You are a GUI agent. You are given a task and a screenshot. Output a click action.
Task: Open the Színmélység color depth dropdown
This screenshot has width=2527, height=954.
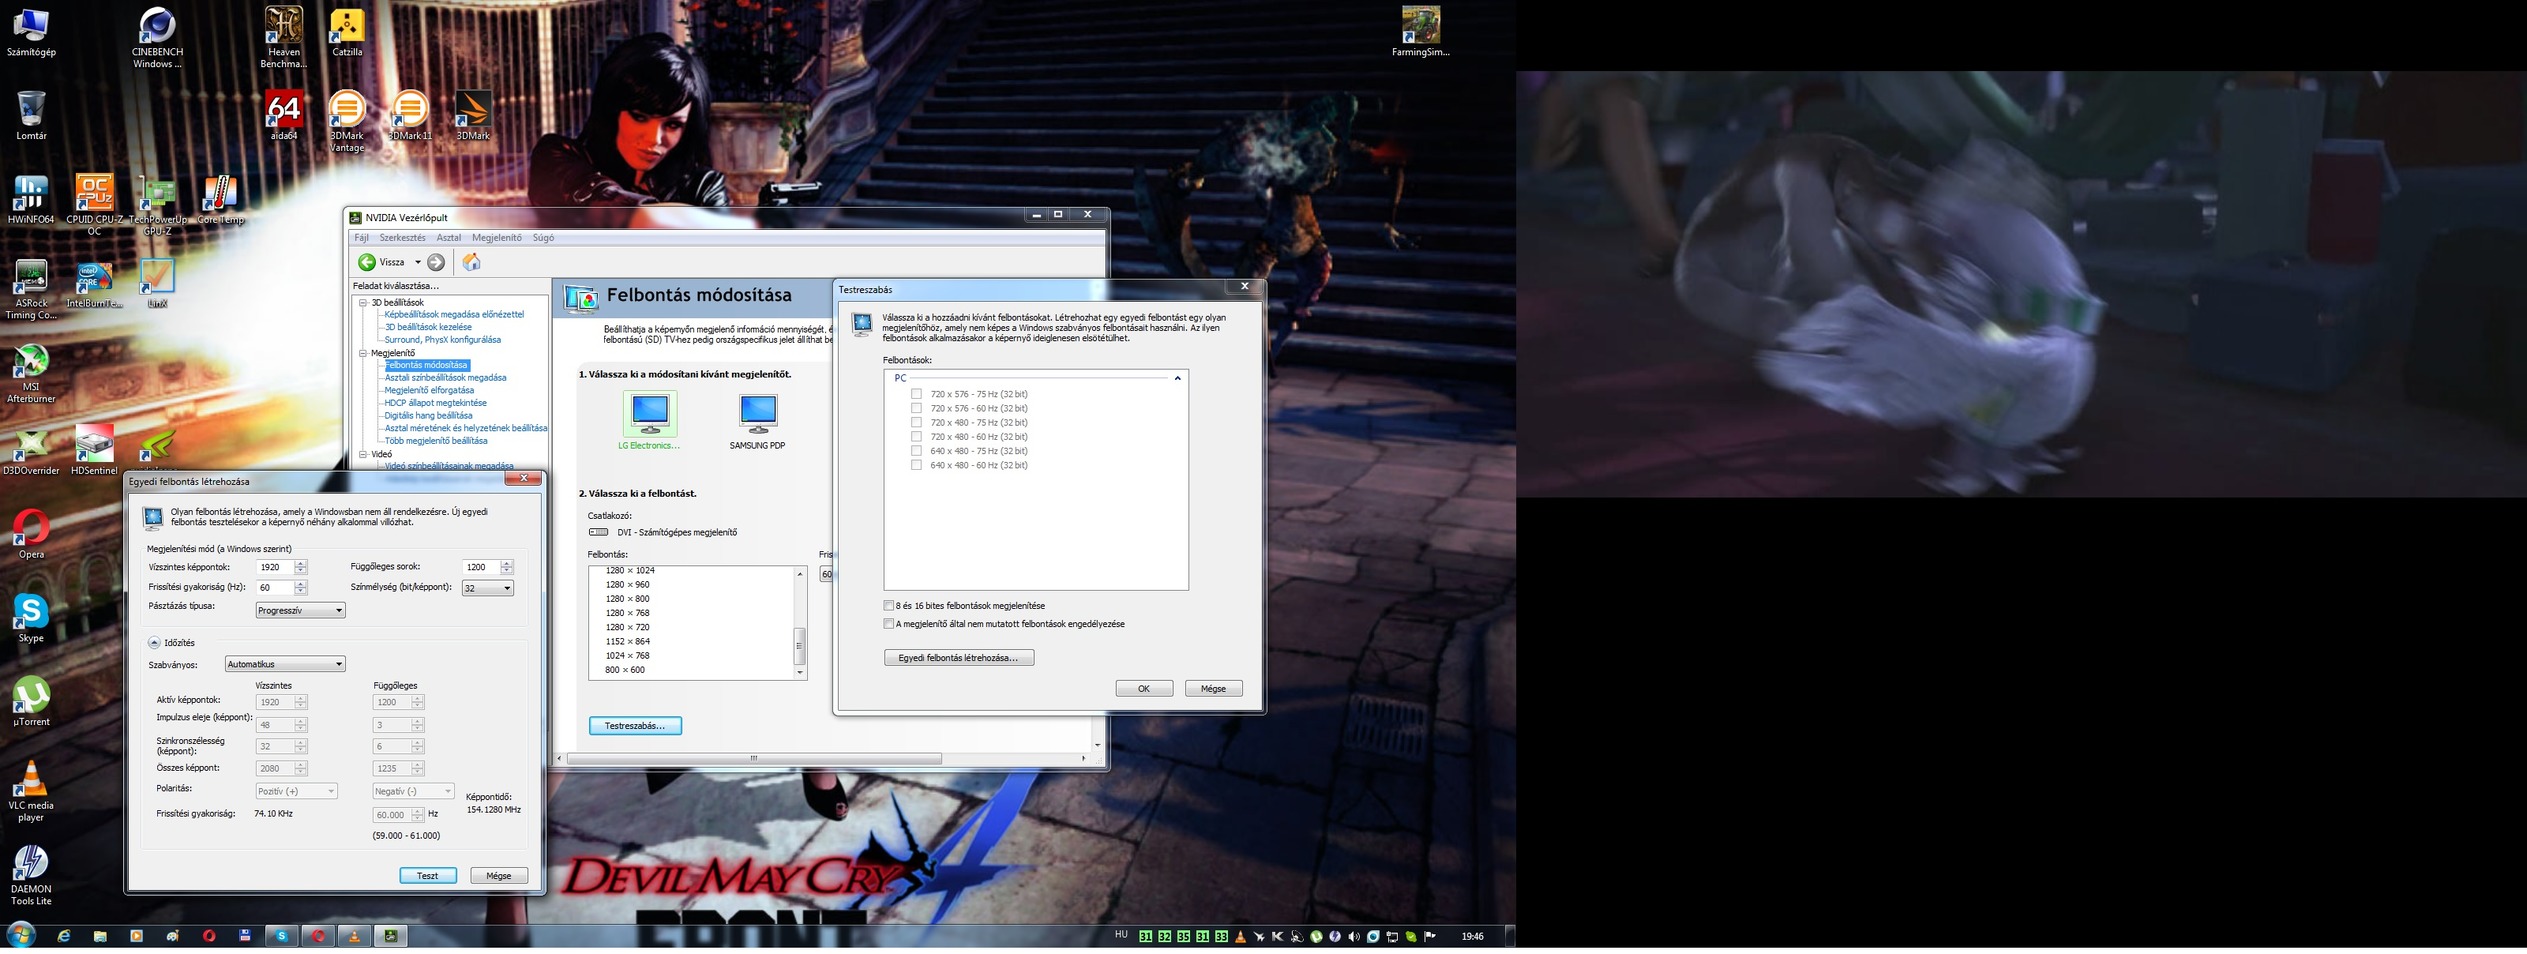(x=488, y=588)
